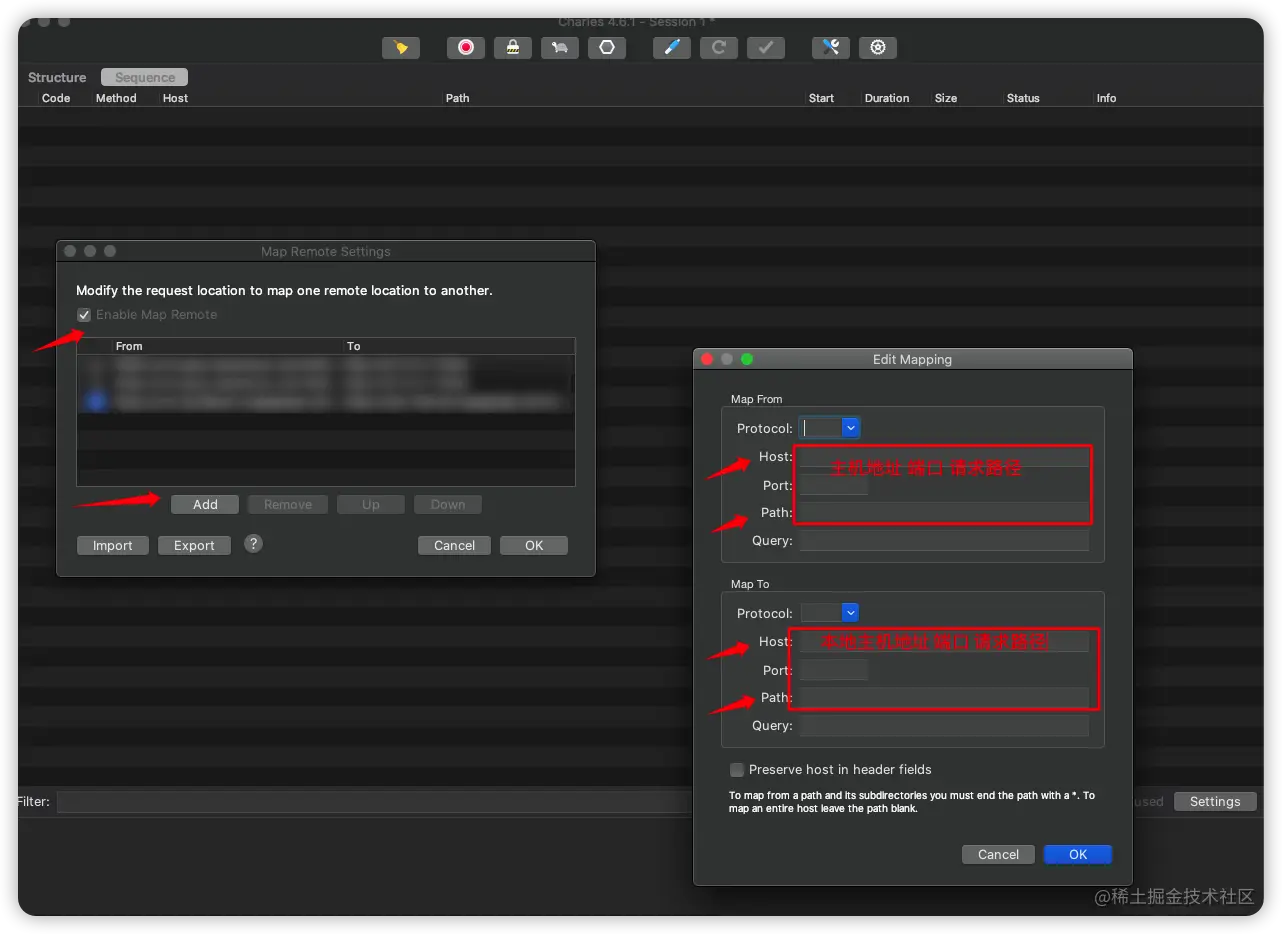Open the settings gear icon in toolbar
The width and height of the screenshot is (1282, 934).
point(878,47)
